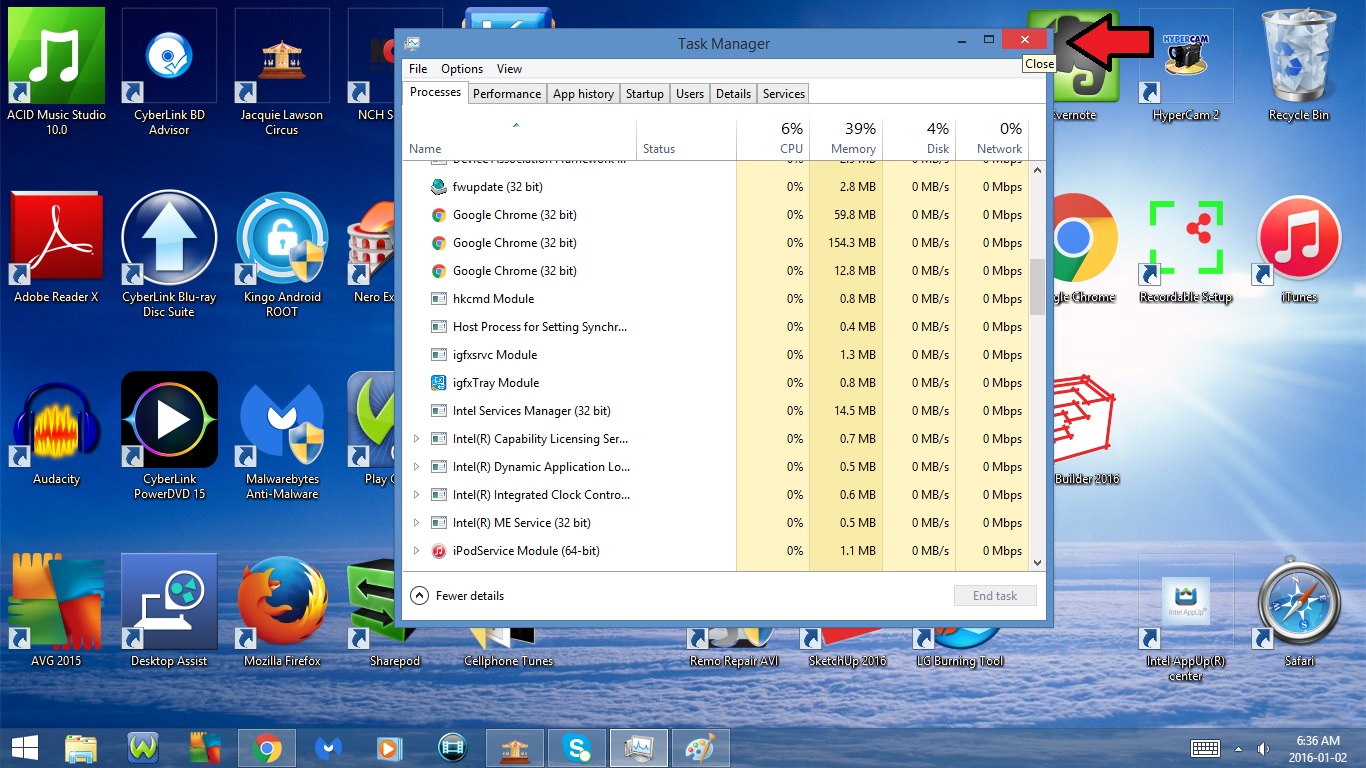Switch to the App history tab
Viewport: 1366px width, 768px height.
pos(583,94)
